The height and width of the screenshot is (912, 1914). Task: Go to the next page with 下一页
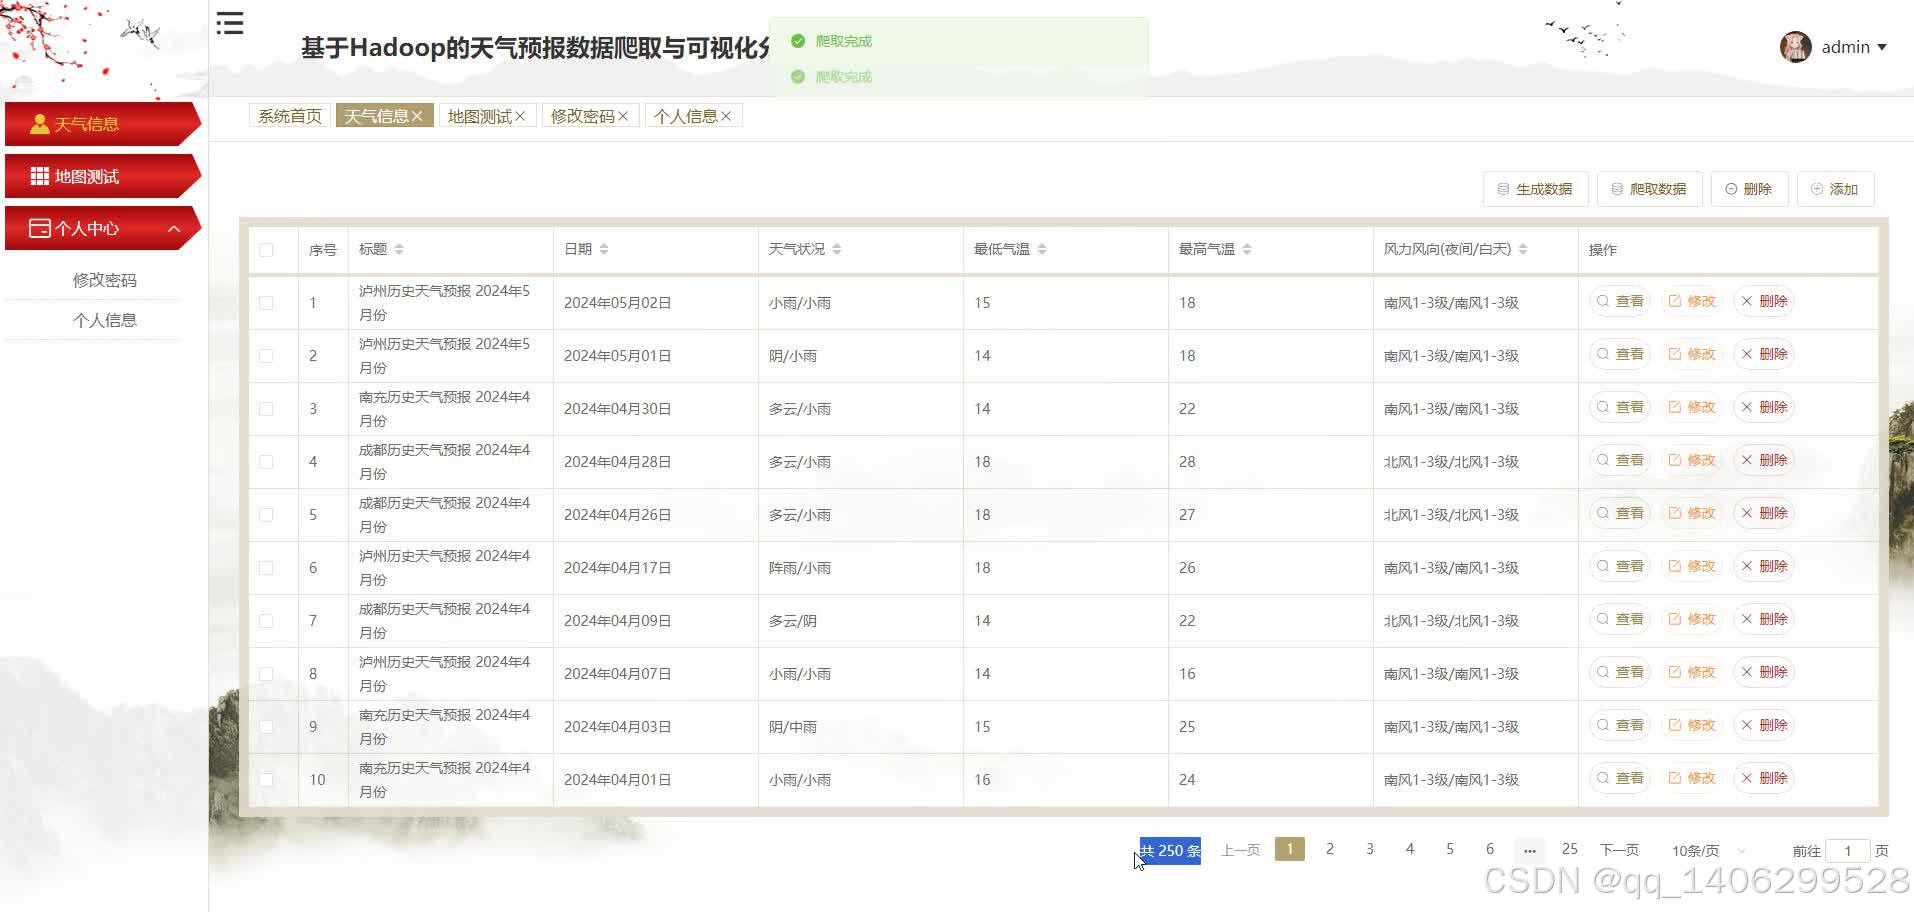[x=1619, y=850]
